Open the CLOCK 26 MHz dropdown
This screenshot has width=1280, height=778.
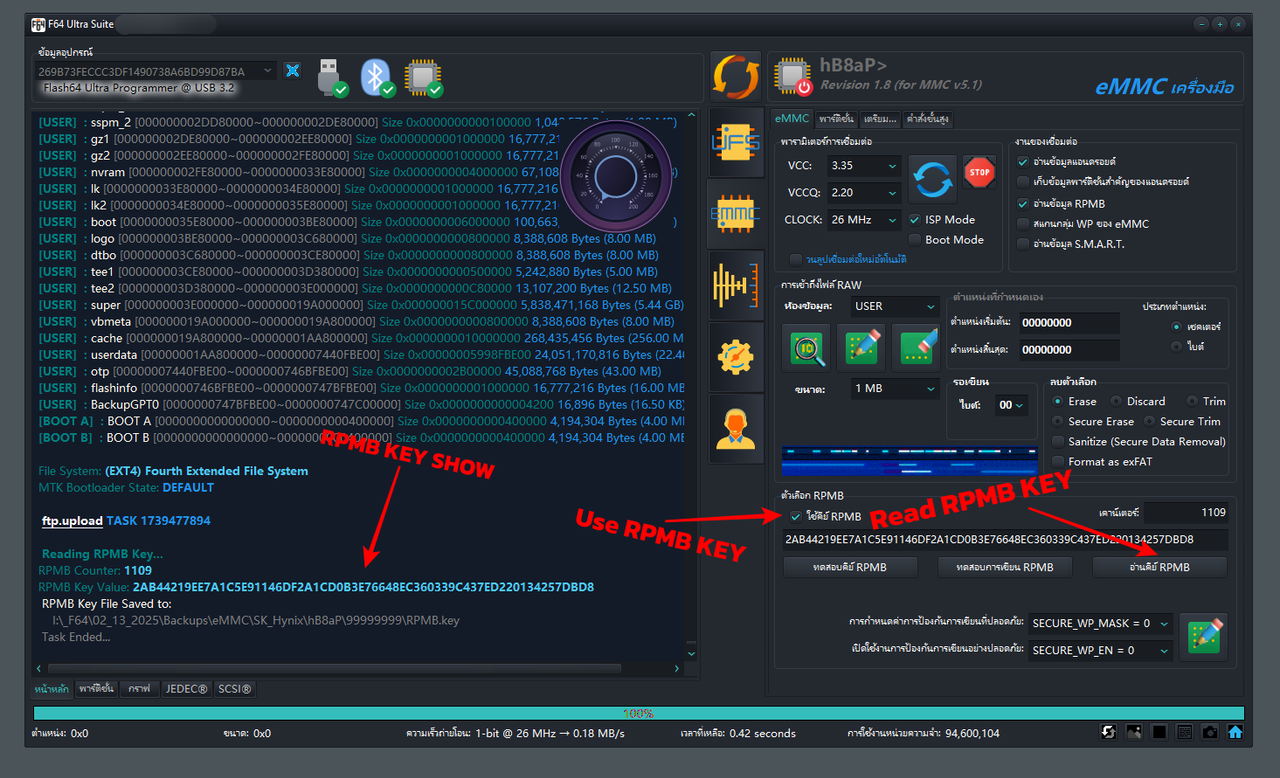[864, 219]
